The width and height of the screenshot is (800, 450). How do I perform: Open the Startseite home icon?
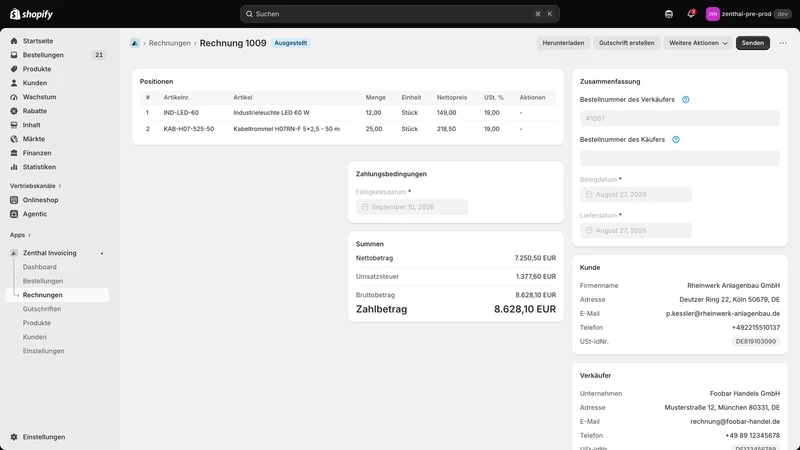(14, 41)
